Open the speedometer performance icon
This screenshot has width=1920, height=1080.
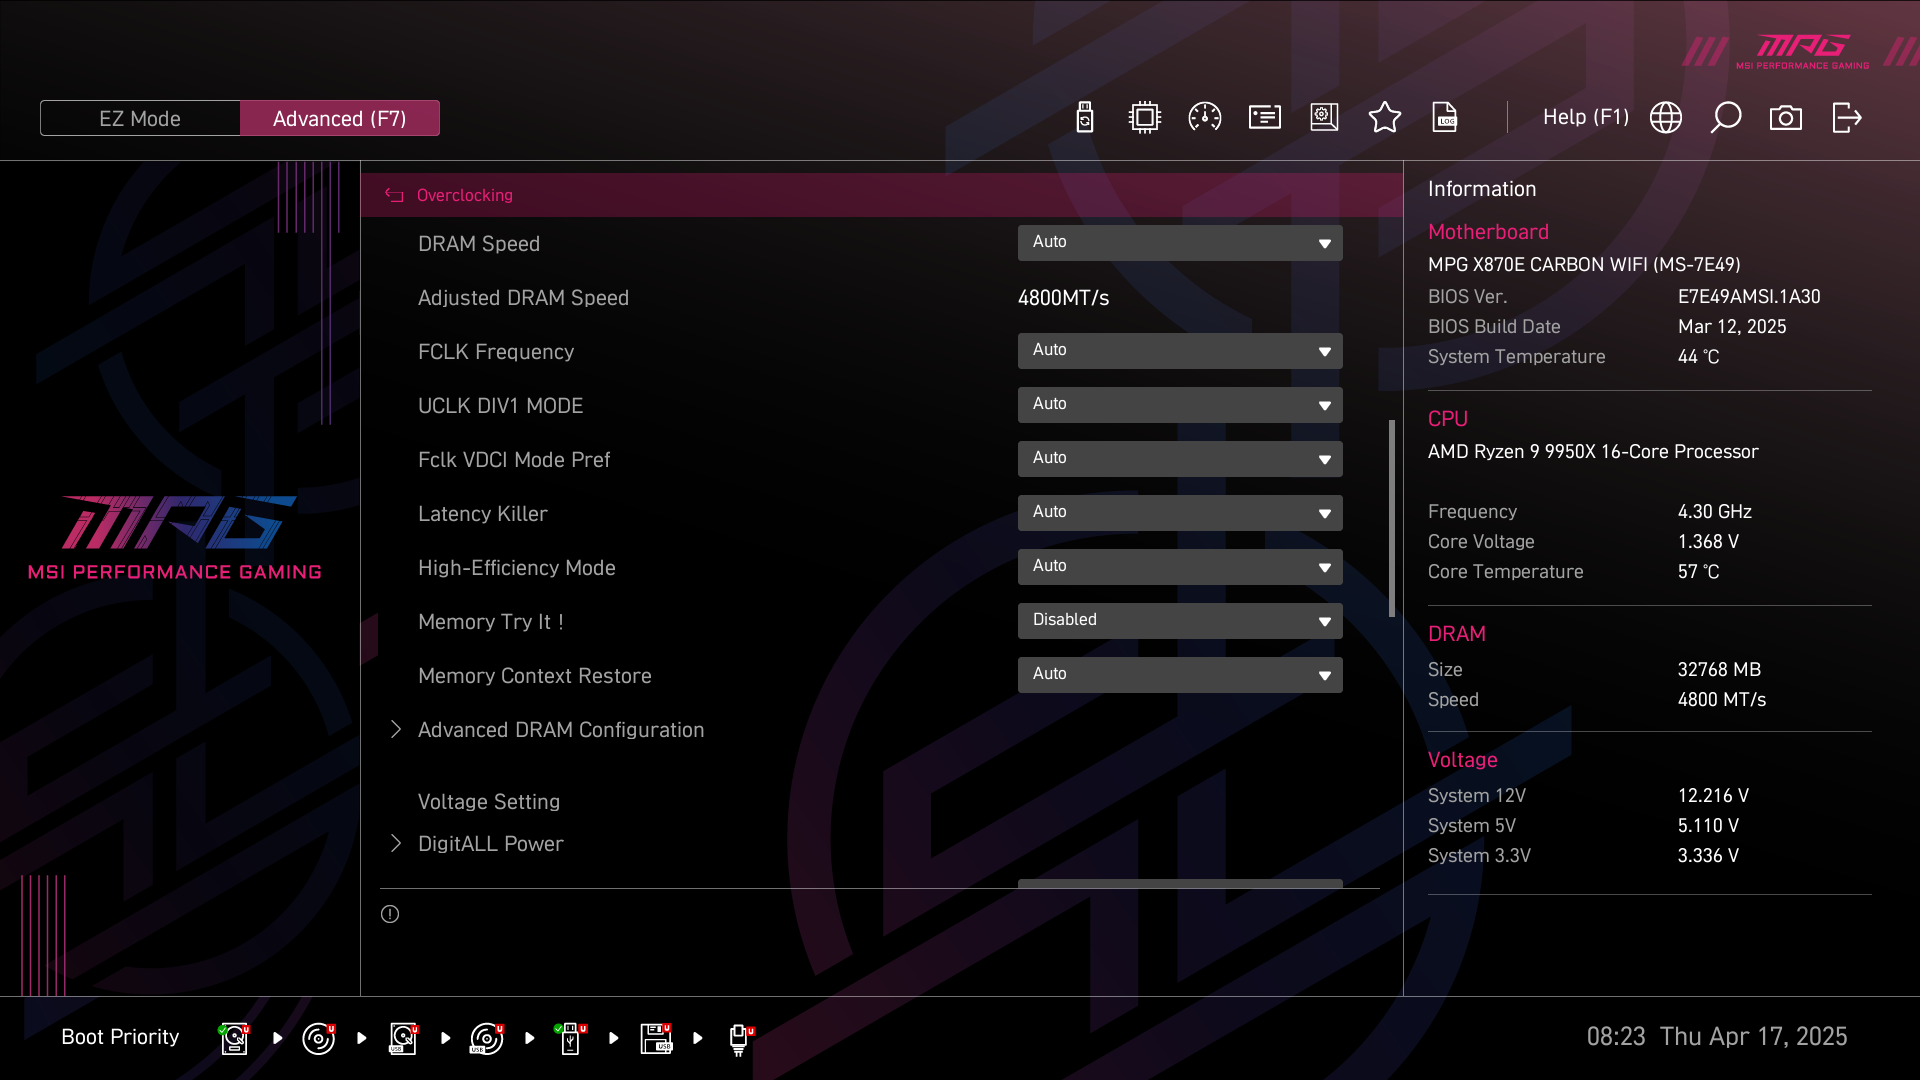[1204, 118]
